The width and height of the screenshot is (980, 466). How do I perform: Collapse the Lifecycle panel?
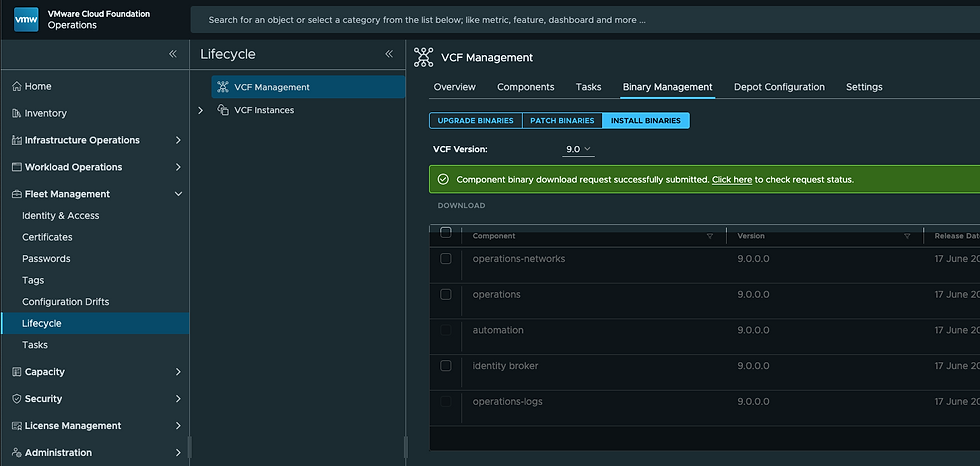click(x=389, y=54)
